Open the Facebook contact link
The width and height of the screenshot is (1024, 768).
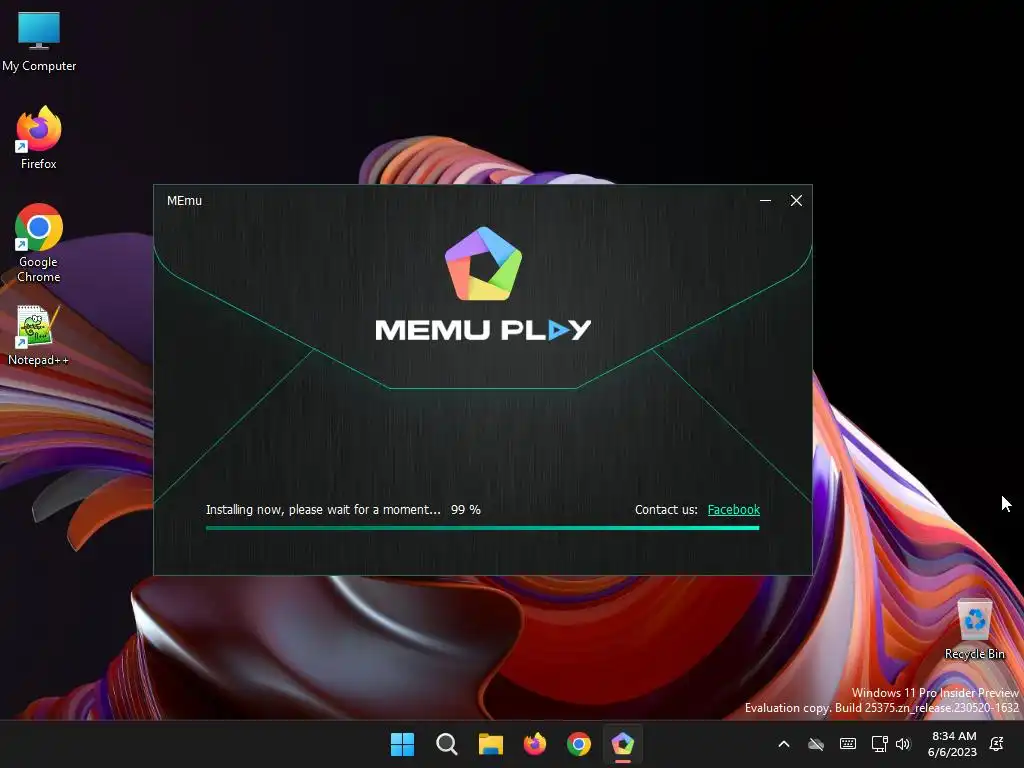point(733,509)
